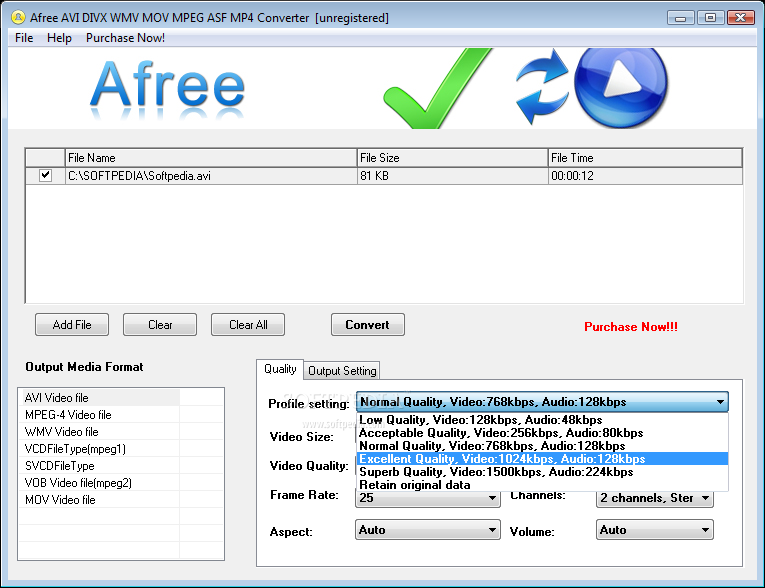Click the Convert button
The image size is (765, 588).
coord(368,324)
